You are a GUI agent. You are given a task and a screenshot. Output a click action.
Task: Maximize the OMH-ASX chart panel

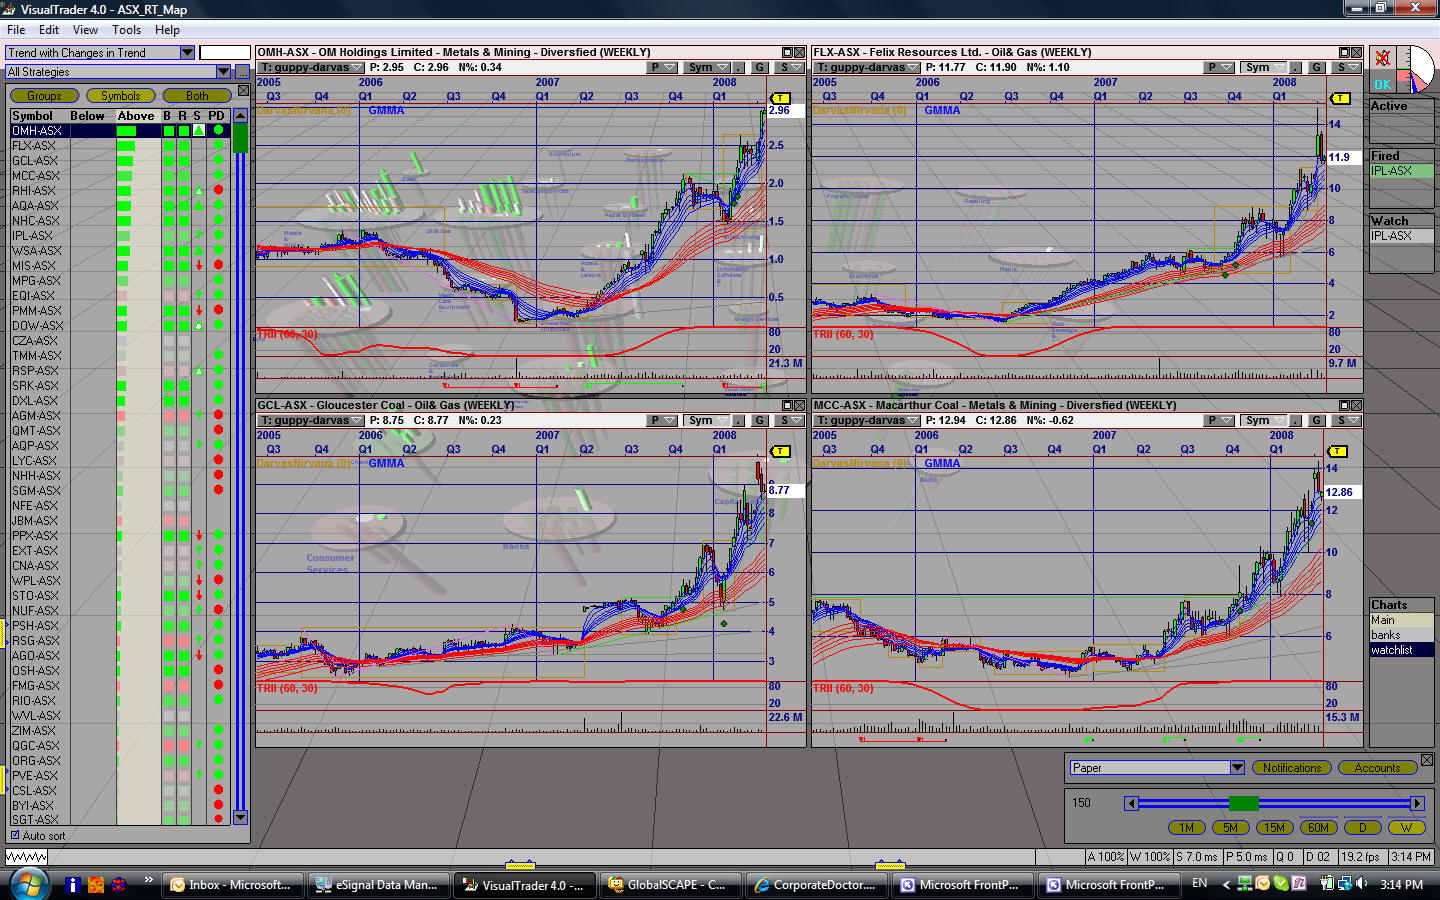[x=788, y=52]
